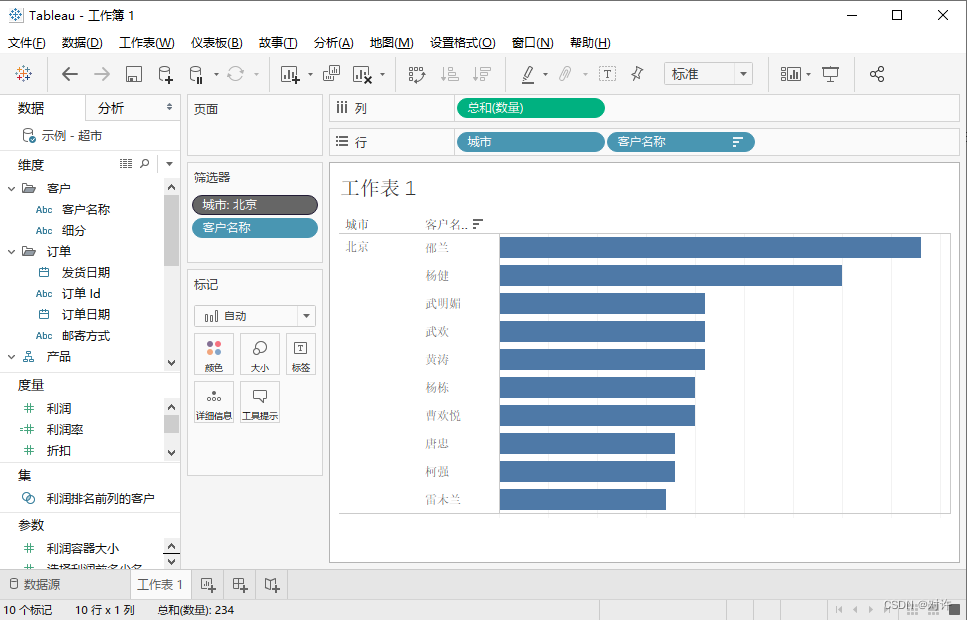Save workbook with the floppy disk icon
This screenshot has width=967, height=620.
point(134,75)
